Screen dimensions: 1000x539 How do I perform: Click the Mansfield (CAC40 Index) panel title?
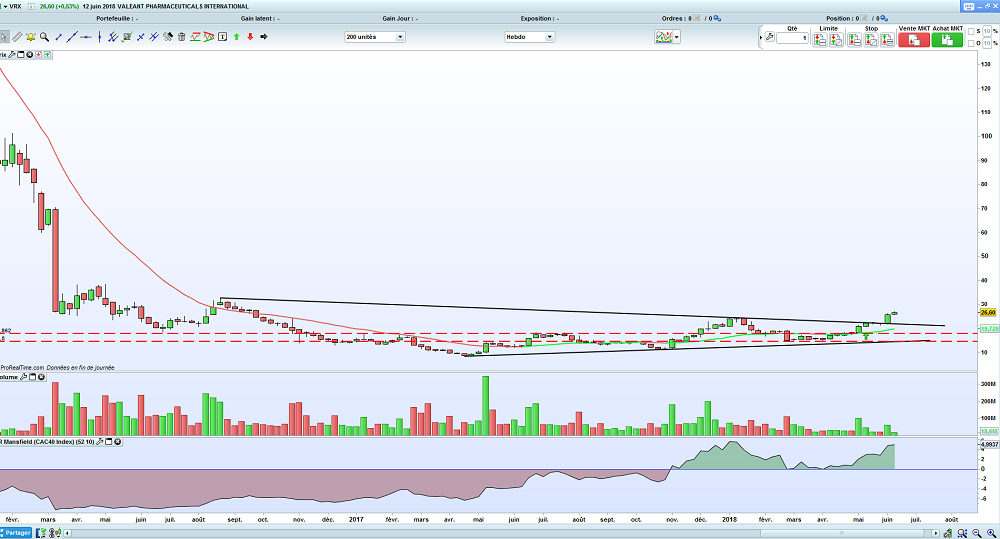pos(48,441)
